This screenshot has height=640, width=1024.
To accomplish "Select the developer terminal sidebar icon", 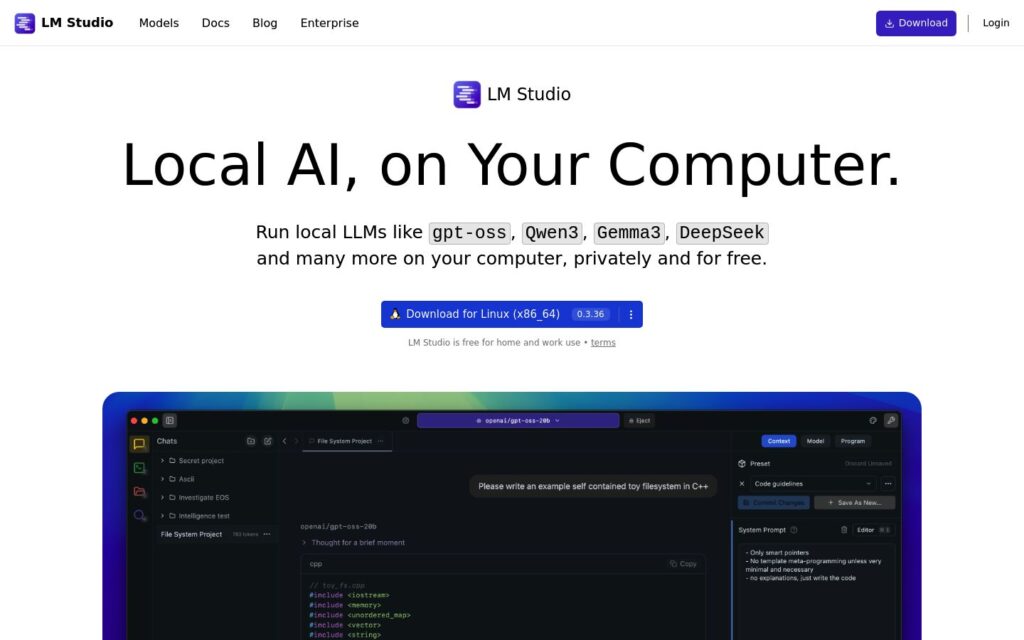I will tap(139, 468).
